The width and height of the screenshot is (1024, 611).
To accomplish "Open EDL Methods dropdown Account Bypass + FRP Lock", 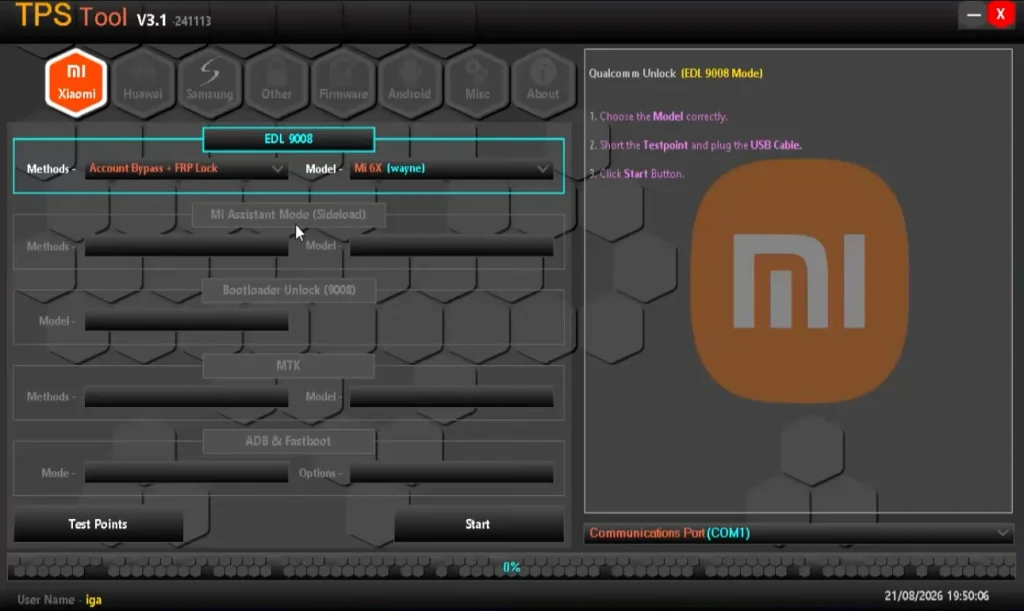I will [187, 169].
